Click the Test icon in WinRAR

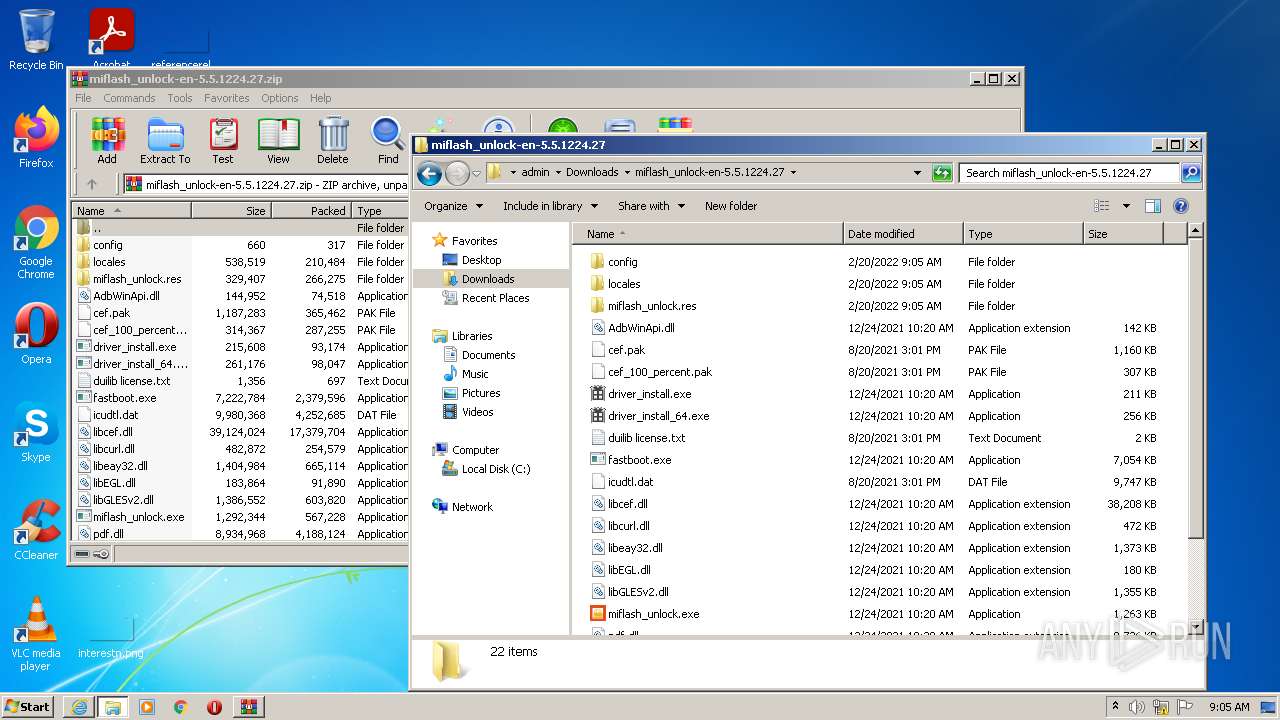click(223, 141)
